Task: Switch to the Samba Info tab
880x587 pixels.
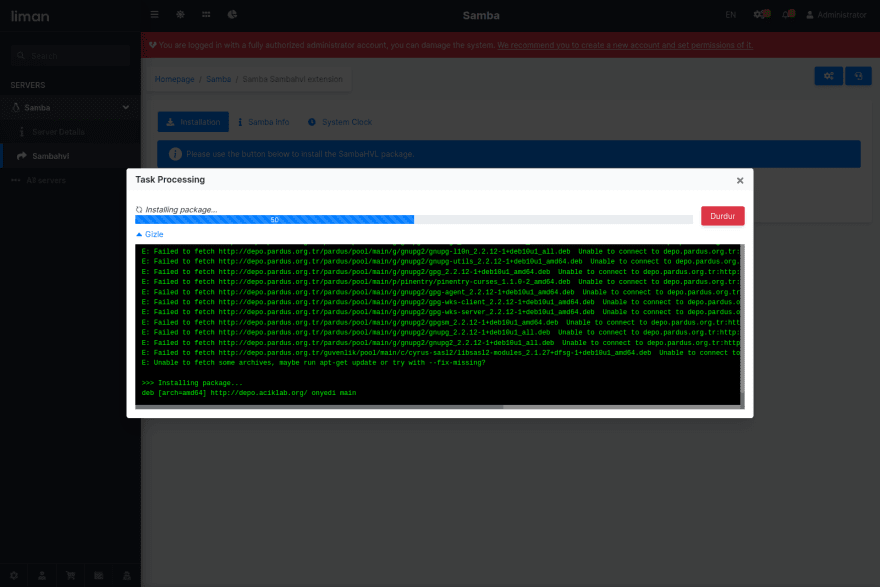Action: 264,122
